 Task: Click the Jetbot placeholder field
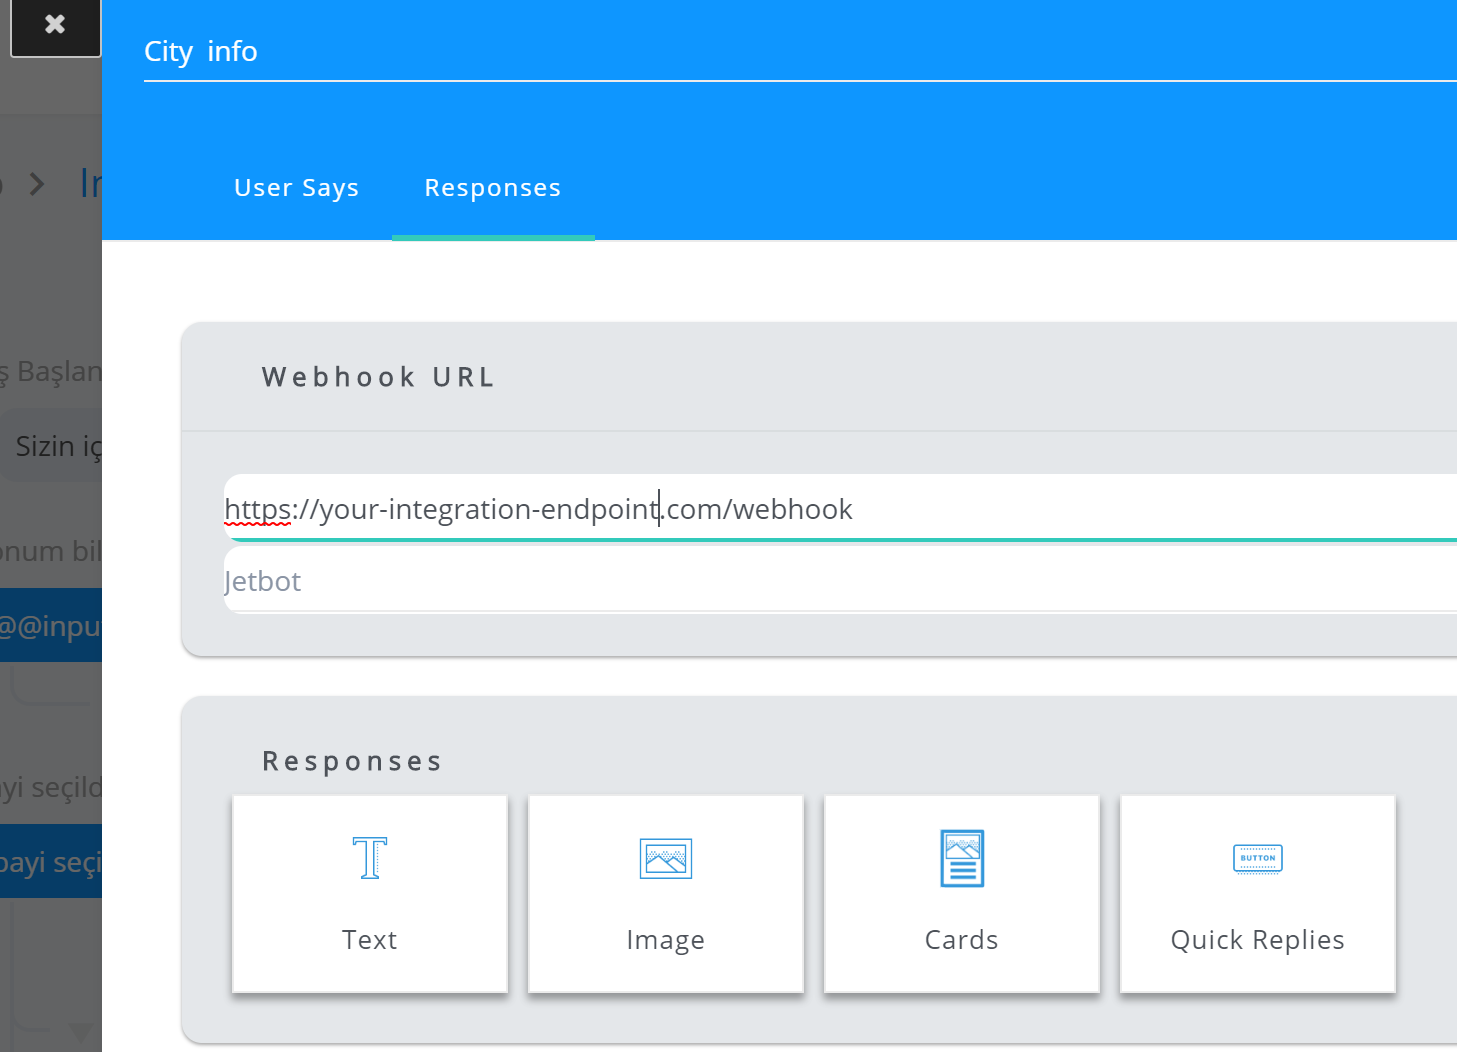(x=840, y=581)
